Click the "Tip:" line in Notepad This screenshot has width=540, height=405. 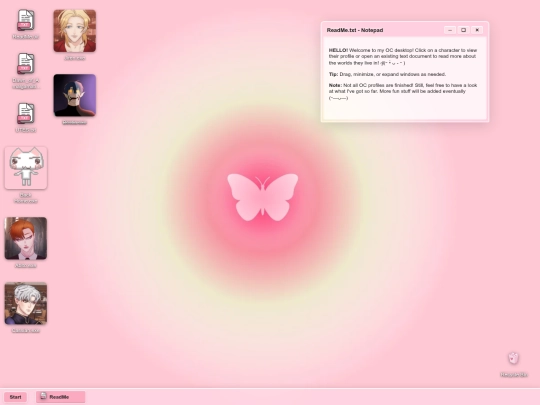tap(387, 74)
